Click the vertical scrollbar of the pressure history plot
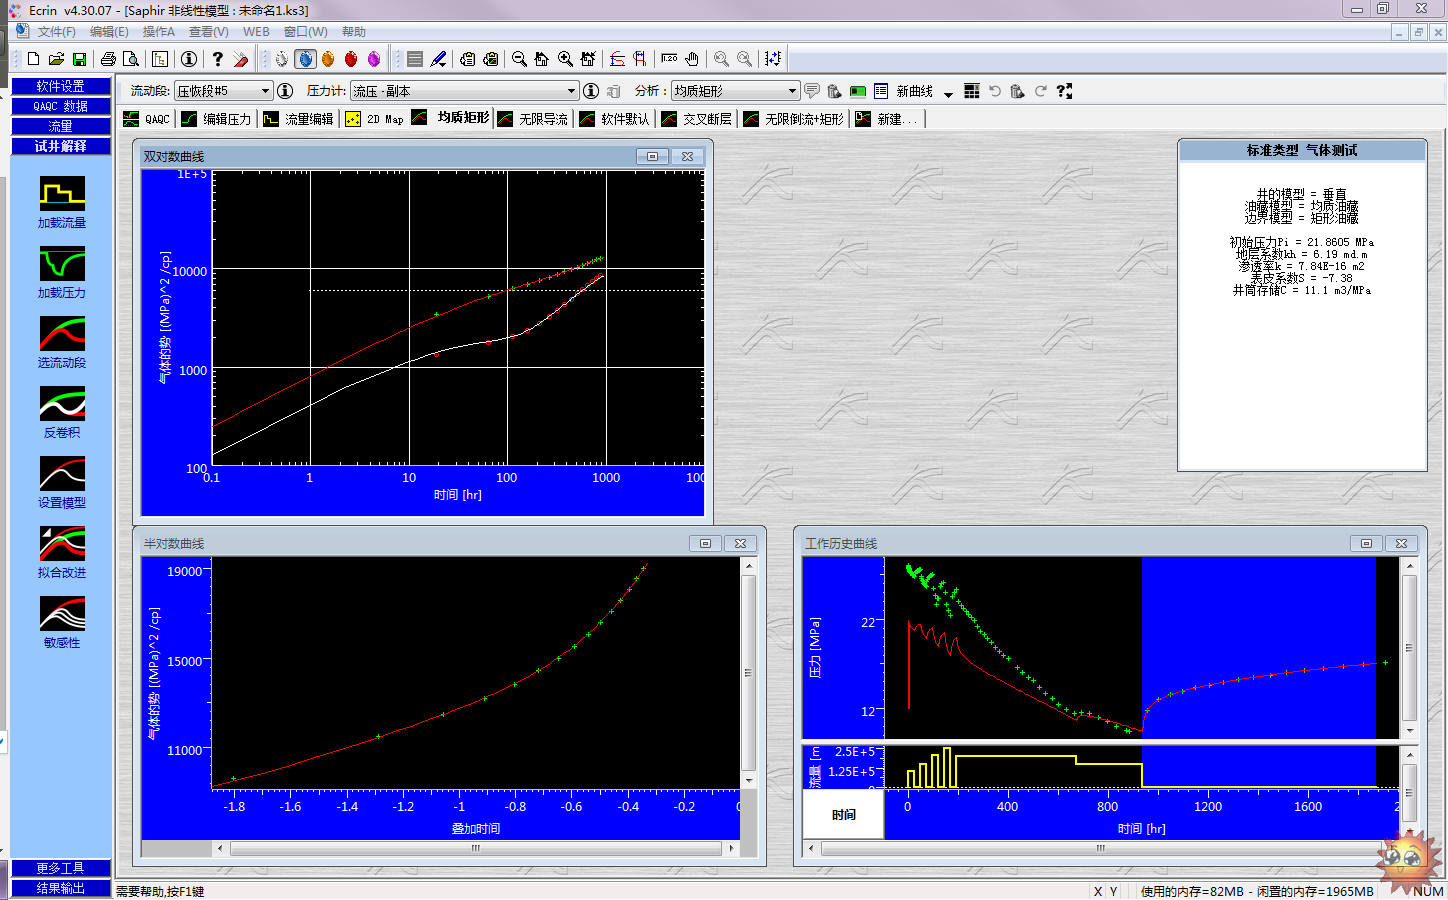The image size is (1448, 900). point(1410,648)
